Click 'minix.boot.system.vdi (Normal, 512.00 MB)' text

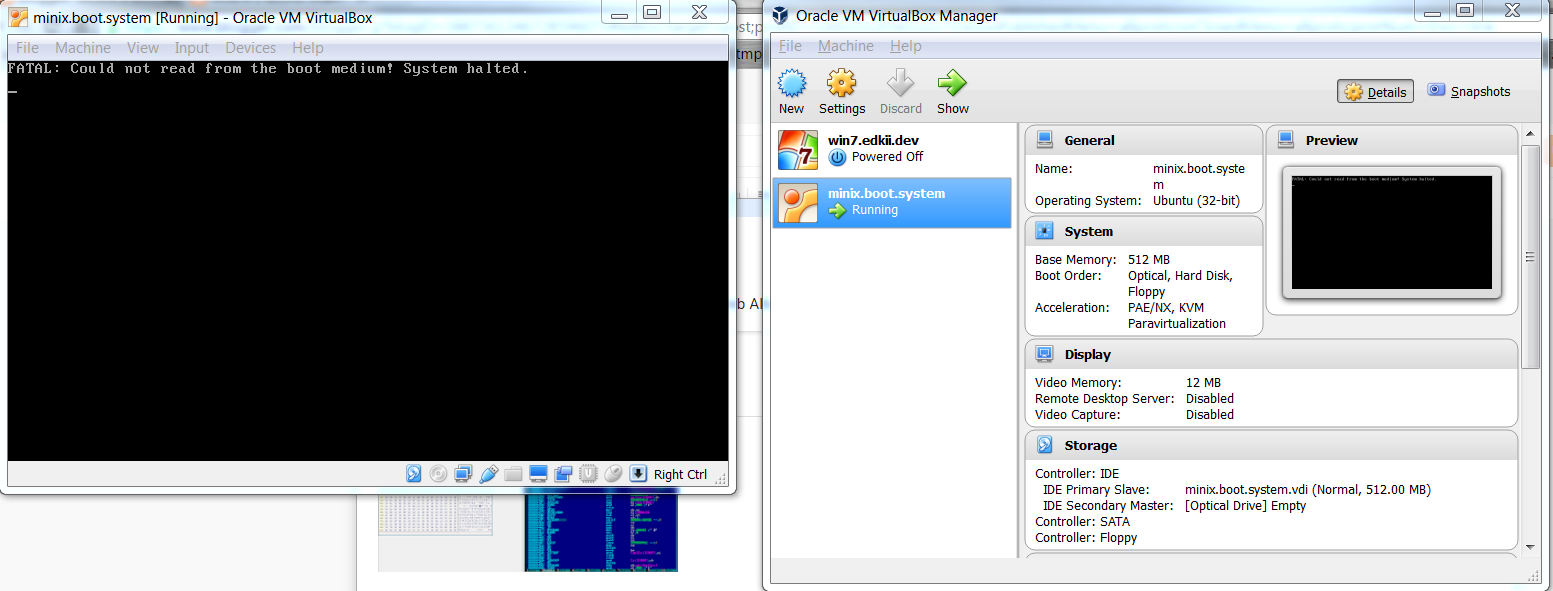1307,490
